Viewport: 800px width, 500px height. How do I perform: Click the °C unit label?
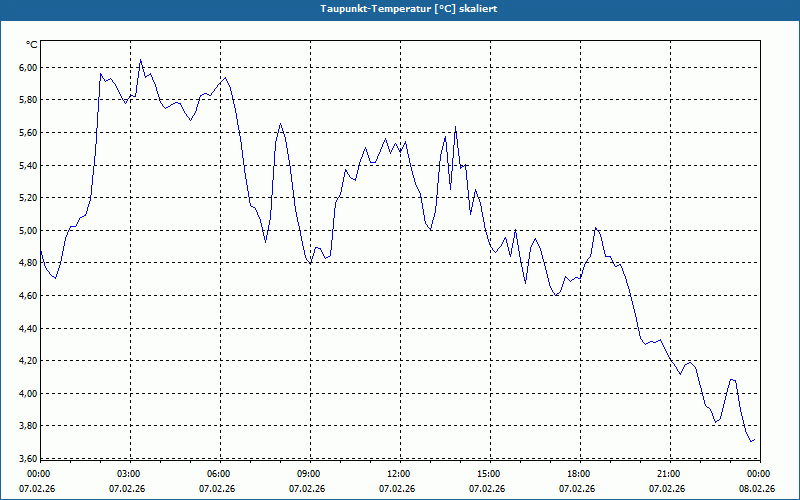pyautogui.click(x=32, y=45)
